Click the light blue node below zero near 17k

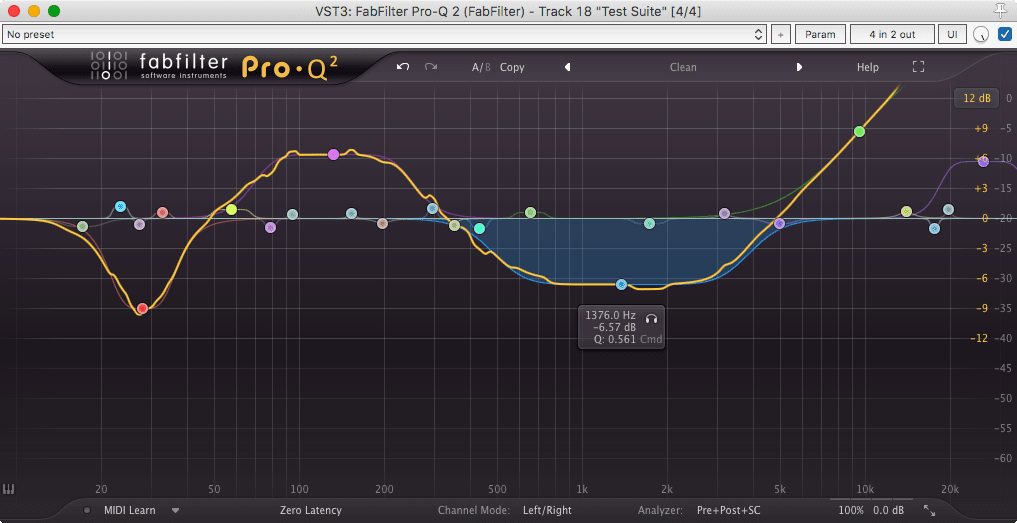pos(934,228)
